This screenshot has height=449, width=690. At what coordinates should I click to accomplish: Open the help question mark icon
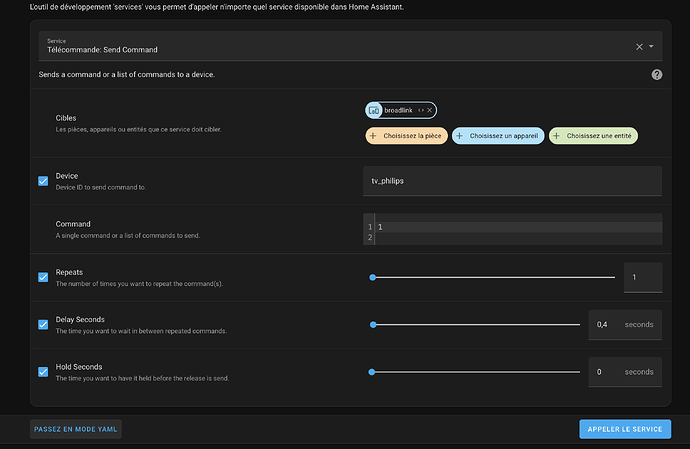657,75
